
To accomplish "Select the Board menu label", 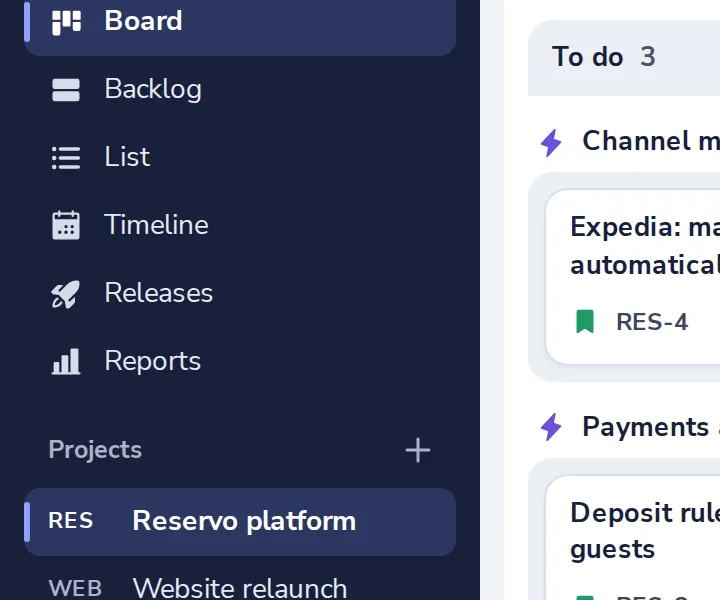I will pyautogui.click(x=143, y=21).
